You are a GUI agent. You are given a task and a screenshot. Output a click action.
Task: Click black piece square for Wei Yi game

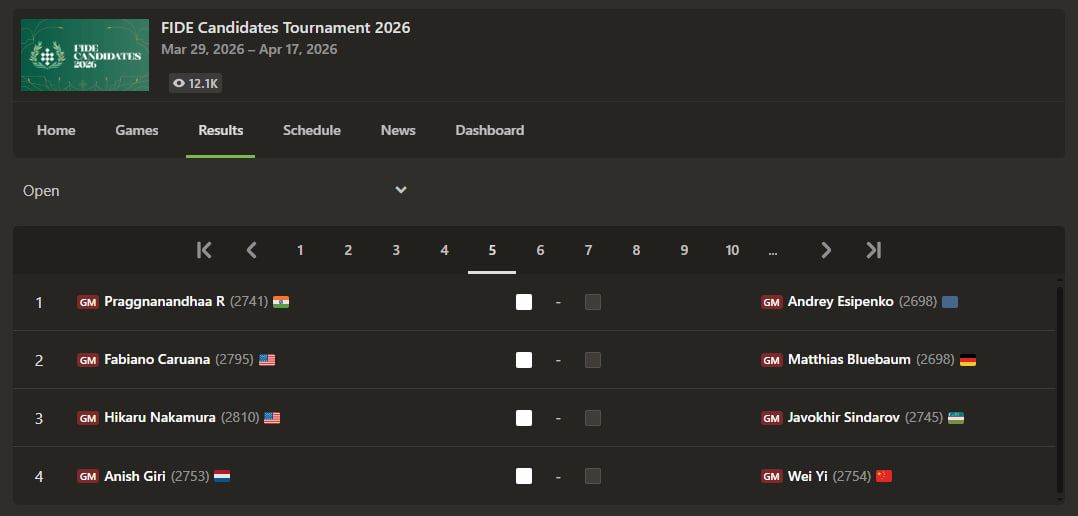point(593,476)
